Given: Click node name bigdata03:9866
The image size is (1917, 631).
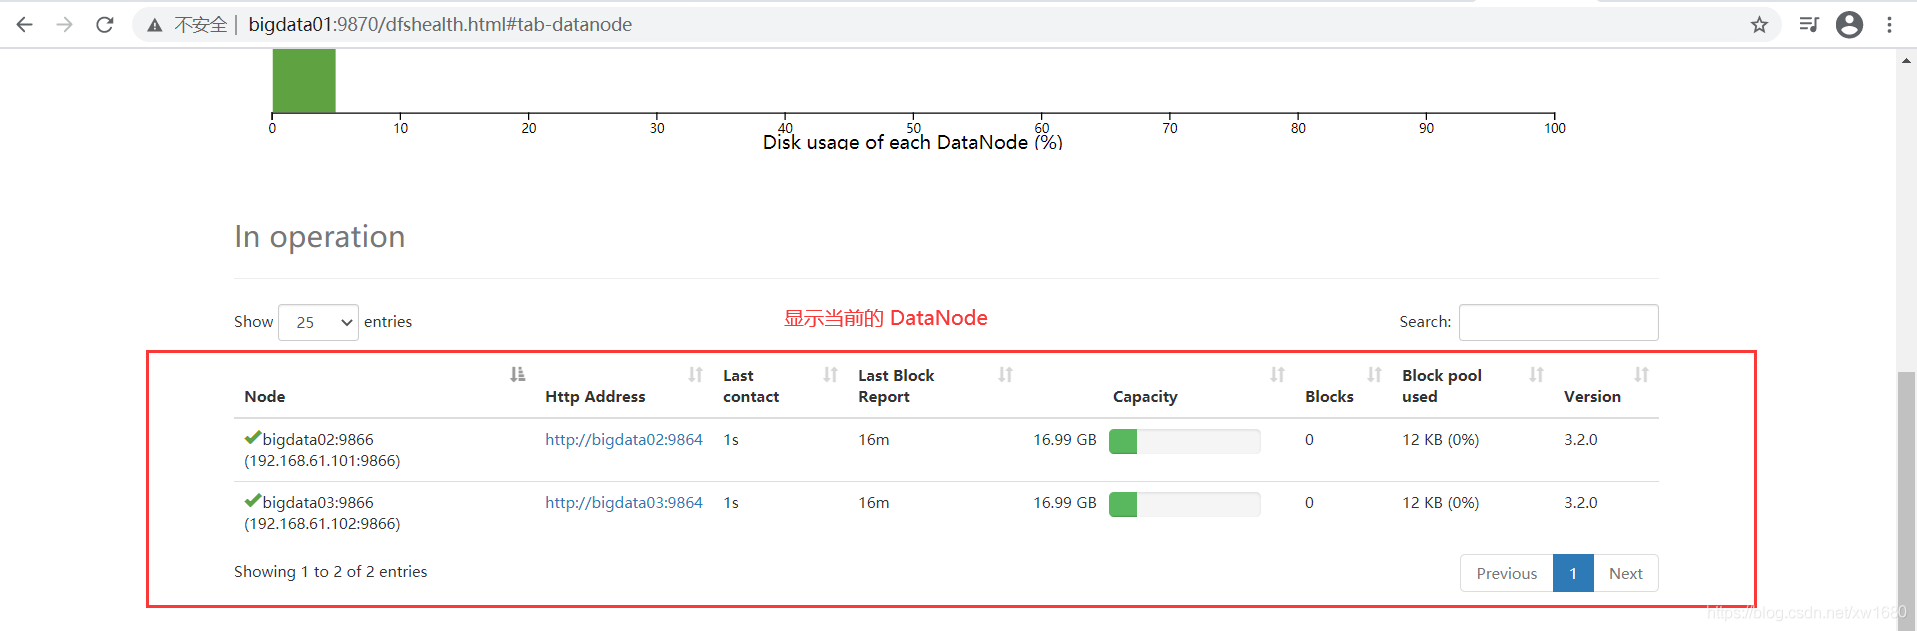Looking at the screenshot, I should [x=318, y=503].
